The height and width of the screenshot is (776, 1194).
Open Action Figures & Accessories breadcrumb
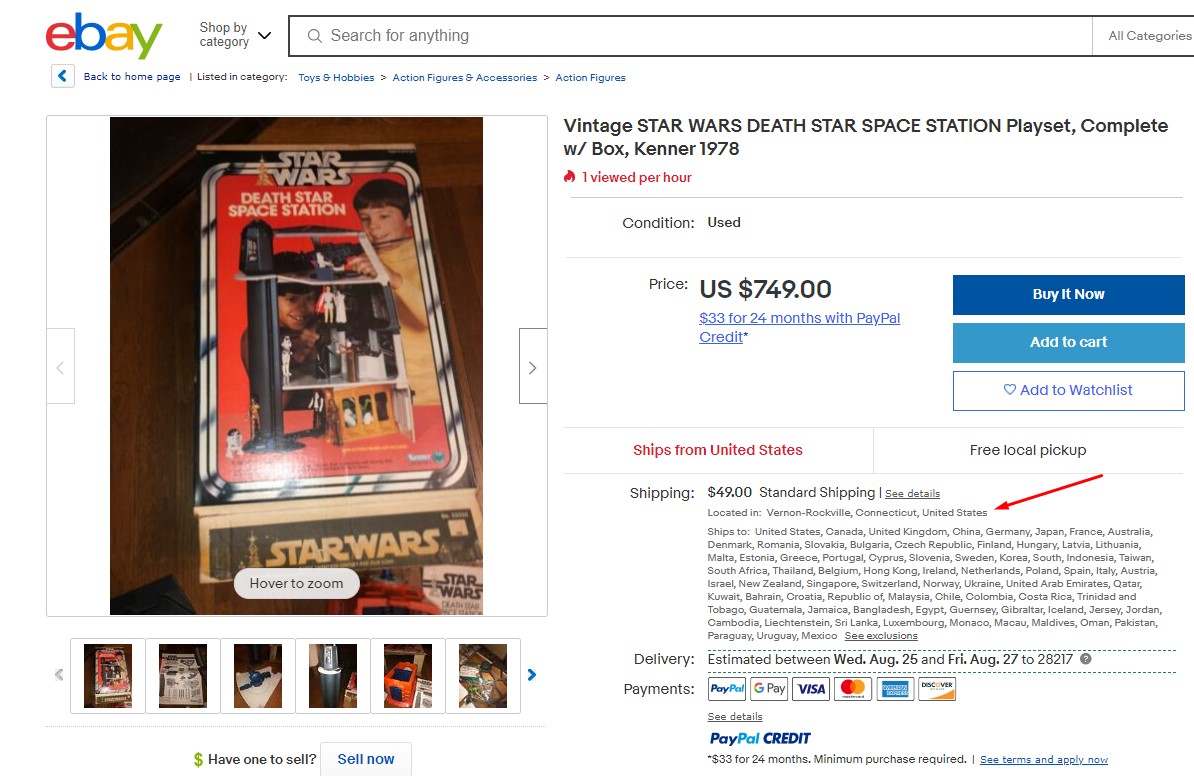[465, 78]
